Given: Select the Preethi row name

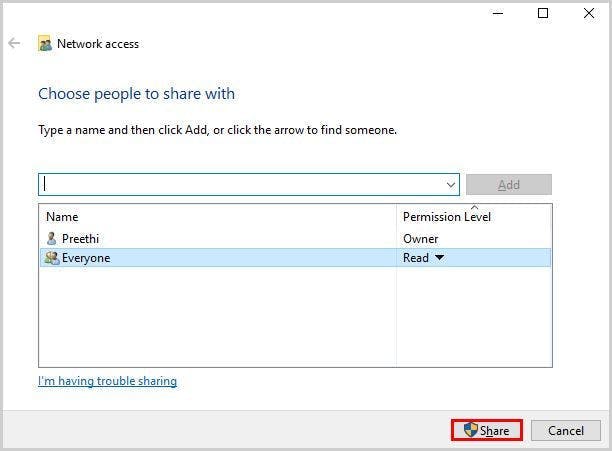Looking at the screenshot, I should pyautogui.click(x=80, y=238).
